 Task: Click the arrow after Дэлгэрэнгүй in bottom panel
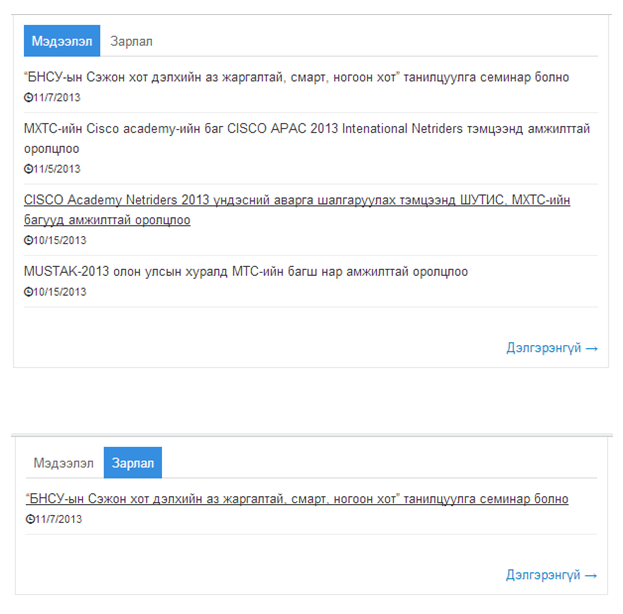[591, 575]
